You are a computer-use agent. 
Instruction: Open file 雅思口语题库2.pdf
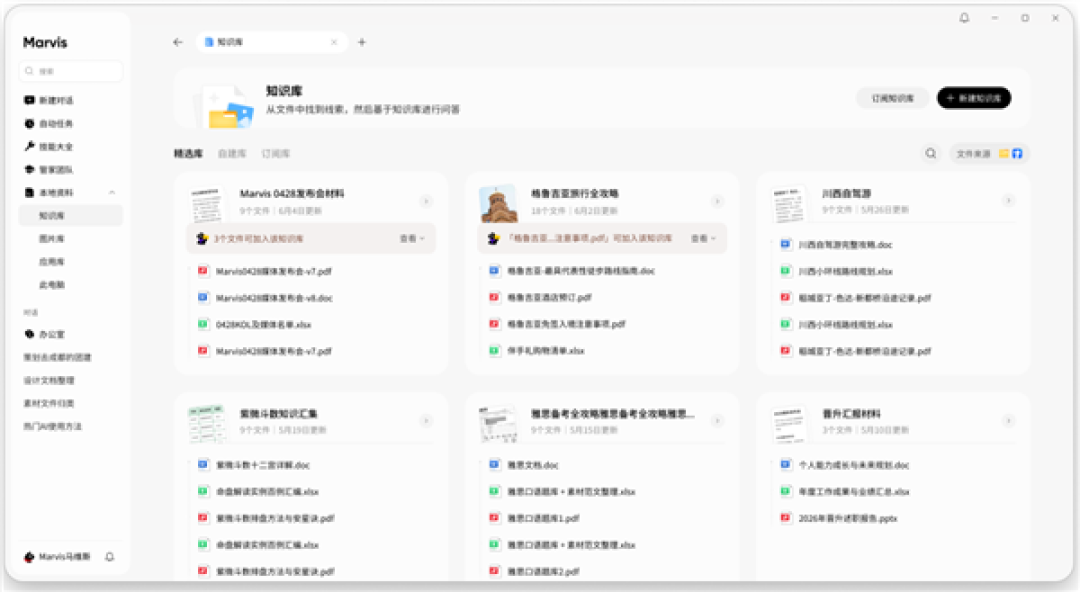(543, 571)
